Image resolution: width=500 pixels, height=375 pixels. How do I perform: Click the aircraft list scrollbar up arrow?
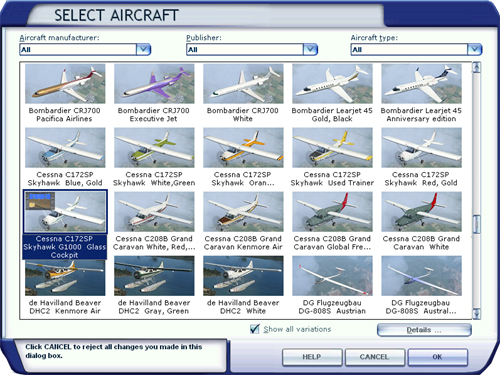pos(476,67)
